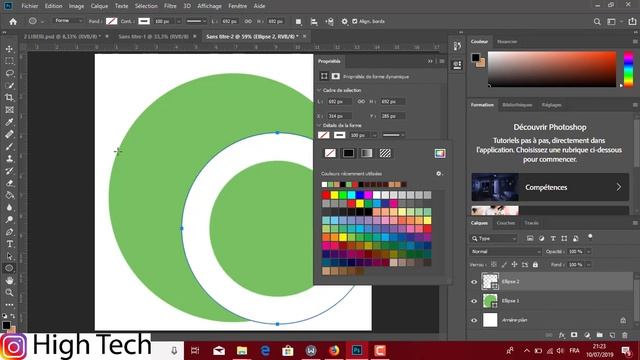
Task: Switch to the Nuancier tab
Action: [x=507, y=42]
